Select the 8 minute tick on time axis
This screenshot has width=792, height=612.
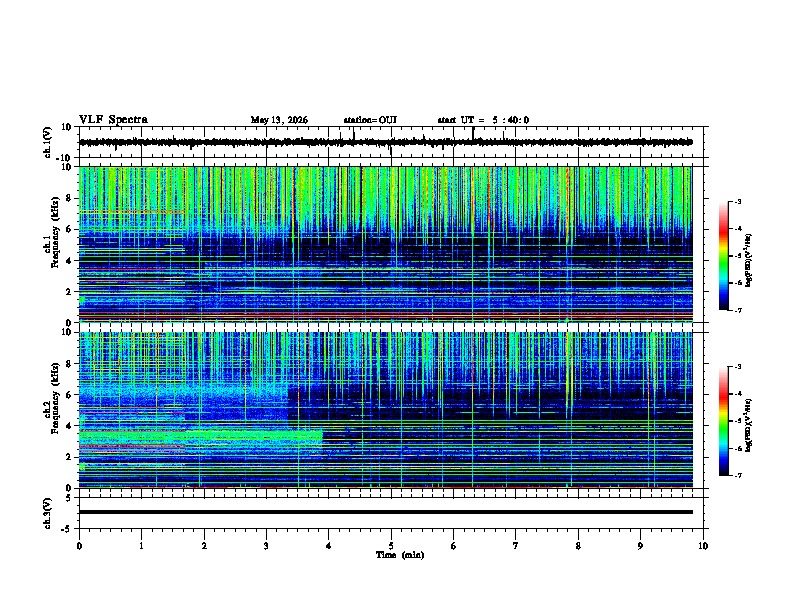(578, 546)
